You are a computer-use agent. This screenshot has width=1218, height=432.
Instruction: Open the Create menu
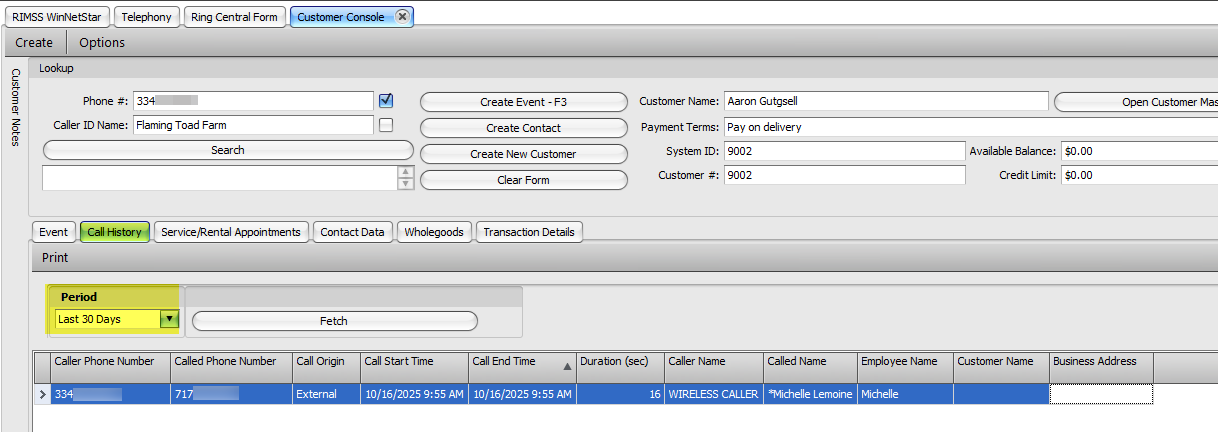coord(34,43)
